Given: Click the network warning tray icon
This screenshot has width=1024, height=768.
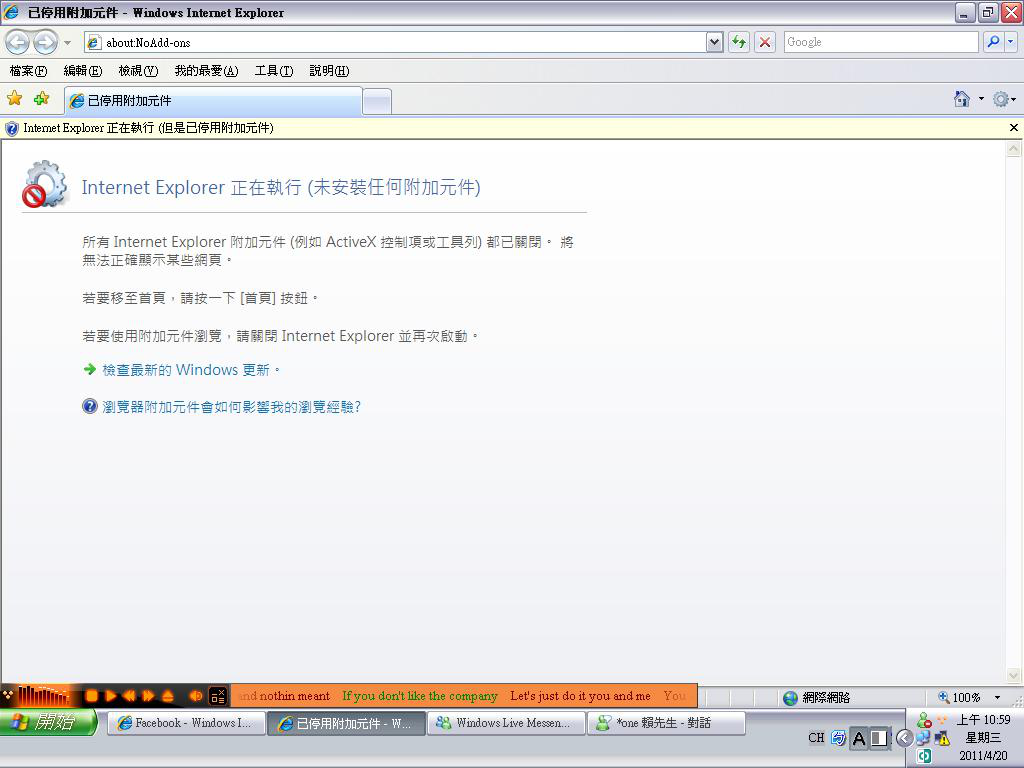Looking at the screenshot, I should 942,739.
